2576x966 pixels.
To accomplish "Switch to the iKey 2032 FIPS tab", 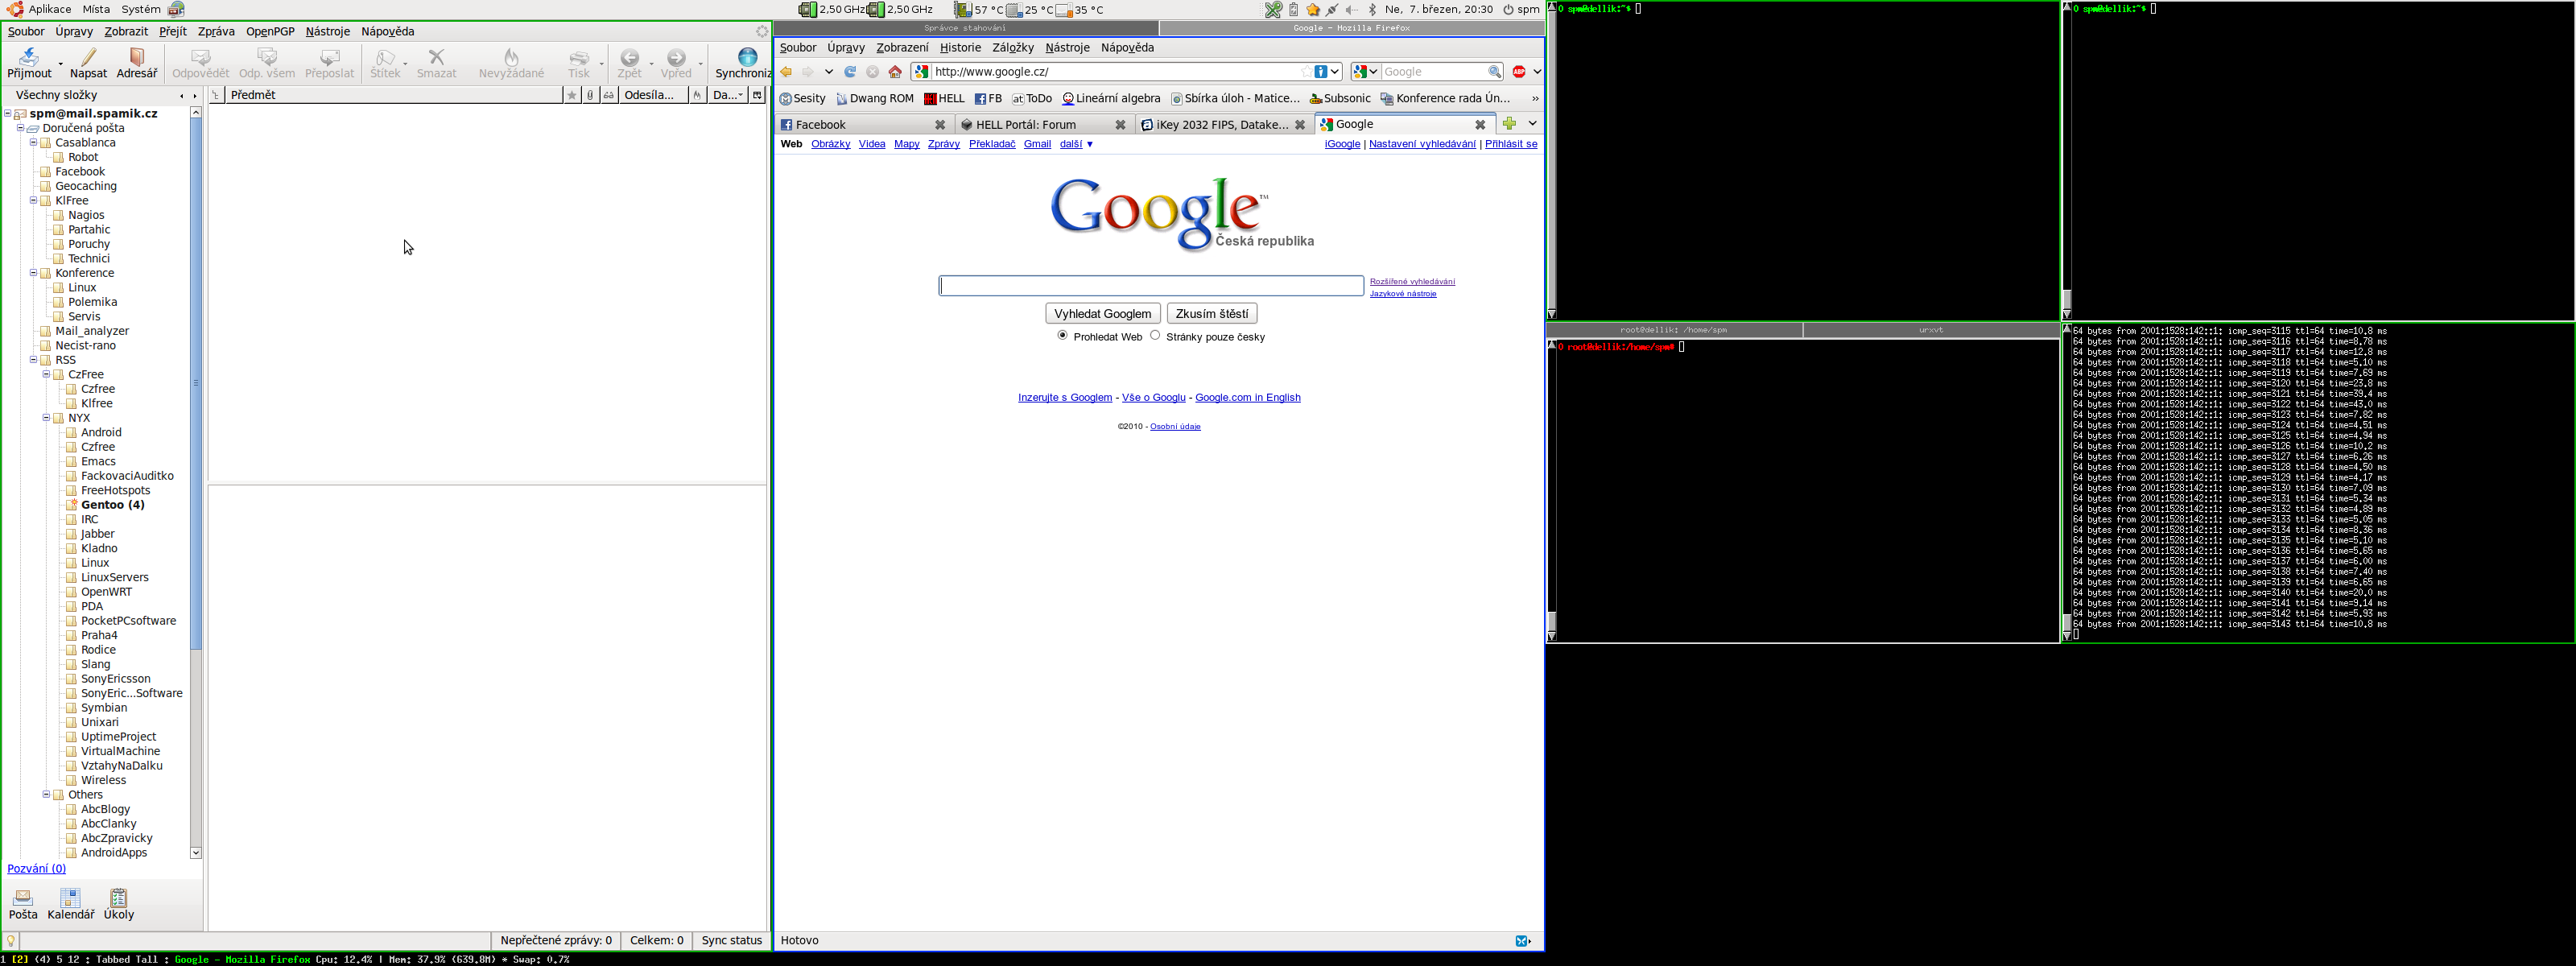I will (1223, 125).
